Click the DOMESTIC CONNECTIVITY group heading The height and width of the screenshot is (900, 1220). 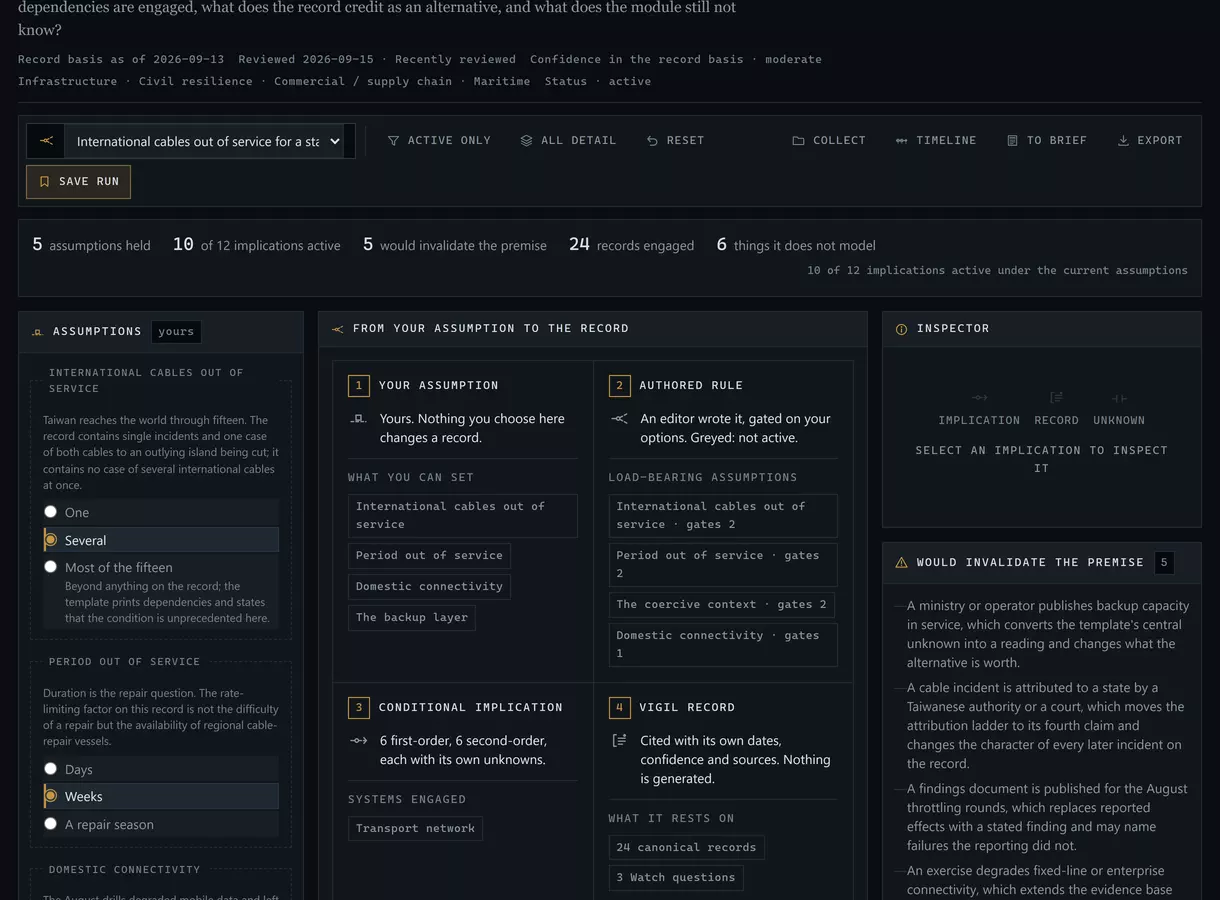(124, 870)
